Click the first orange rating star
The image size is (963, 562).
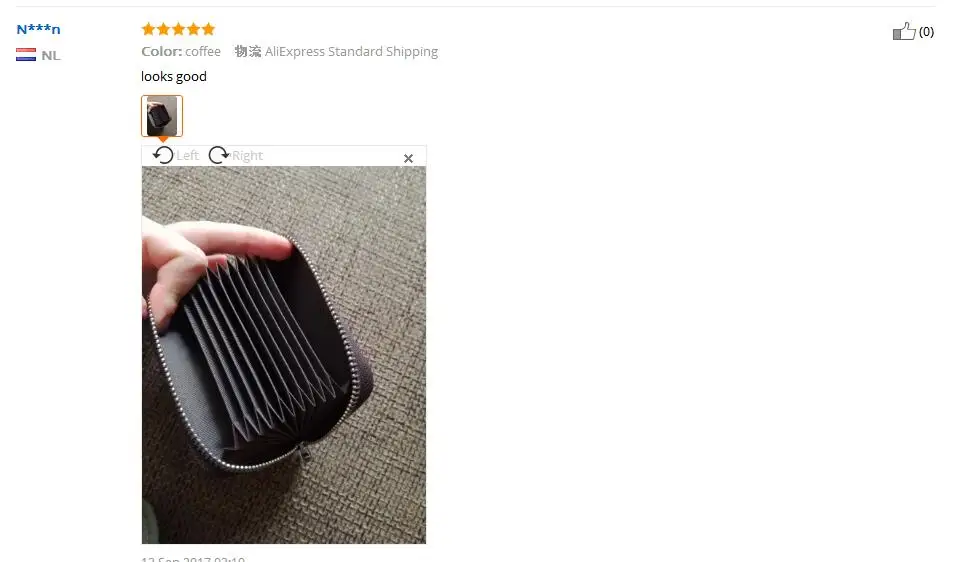148,29
